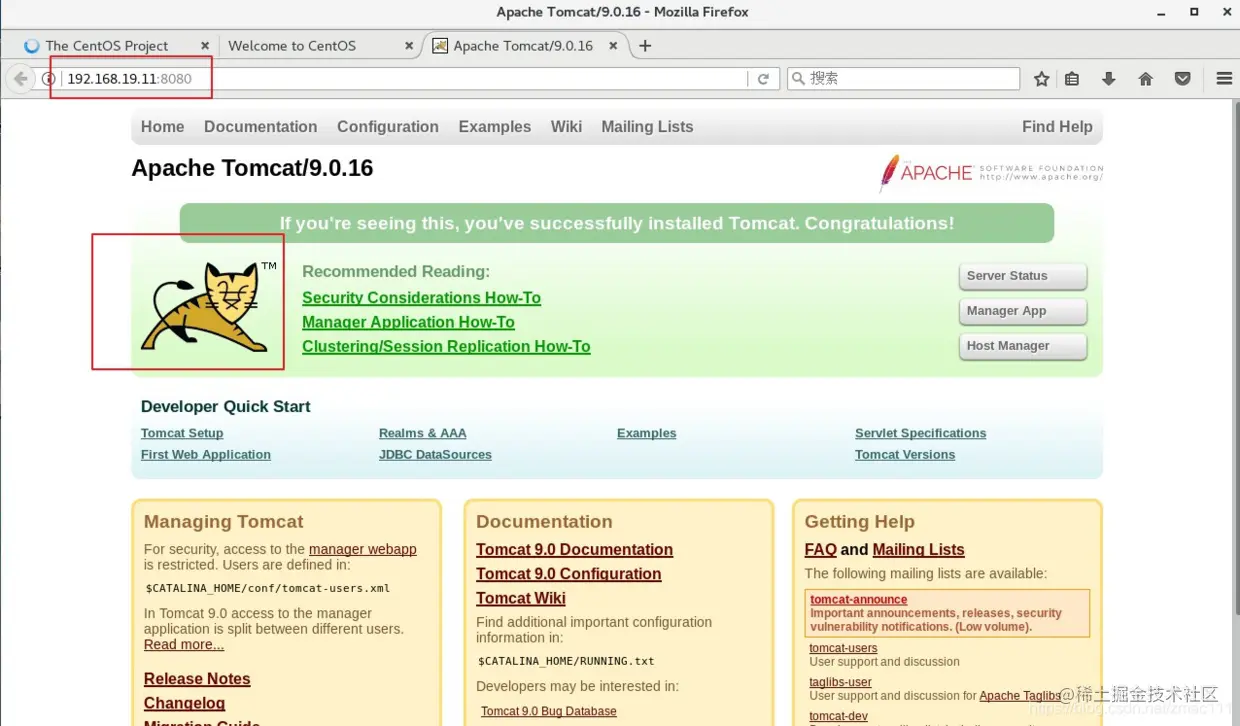Open Tomcat 9.0 Documentation link
Image resolution: width=1240 pixels, height=726 pixels.
tap(574, 550)
